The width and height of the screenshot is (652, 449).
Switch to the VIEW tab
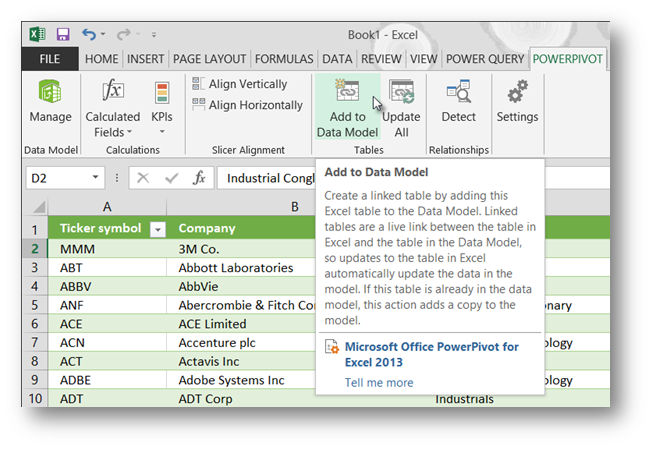click(424, 59)
